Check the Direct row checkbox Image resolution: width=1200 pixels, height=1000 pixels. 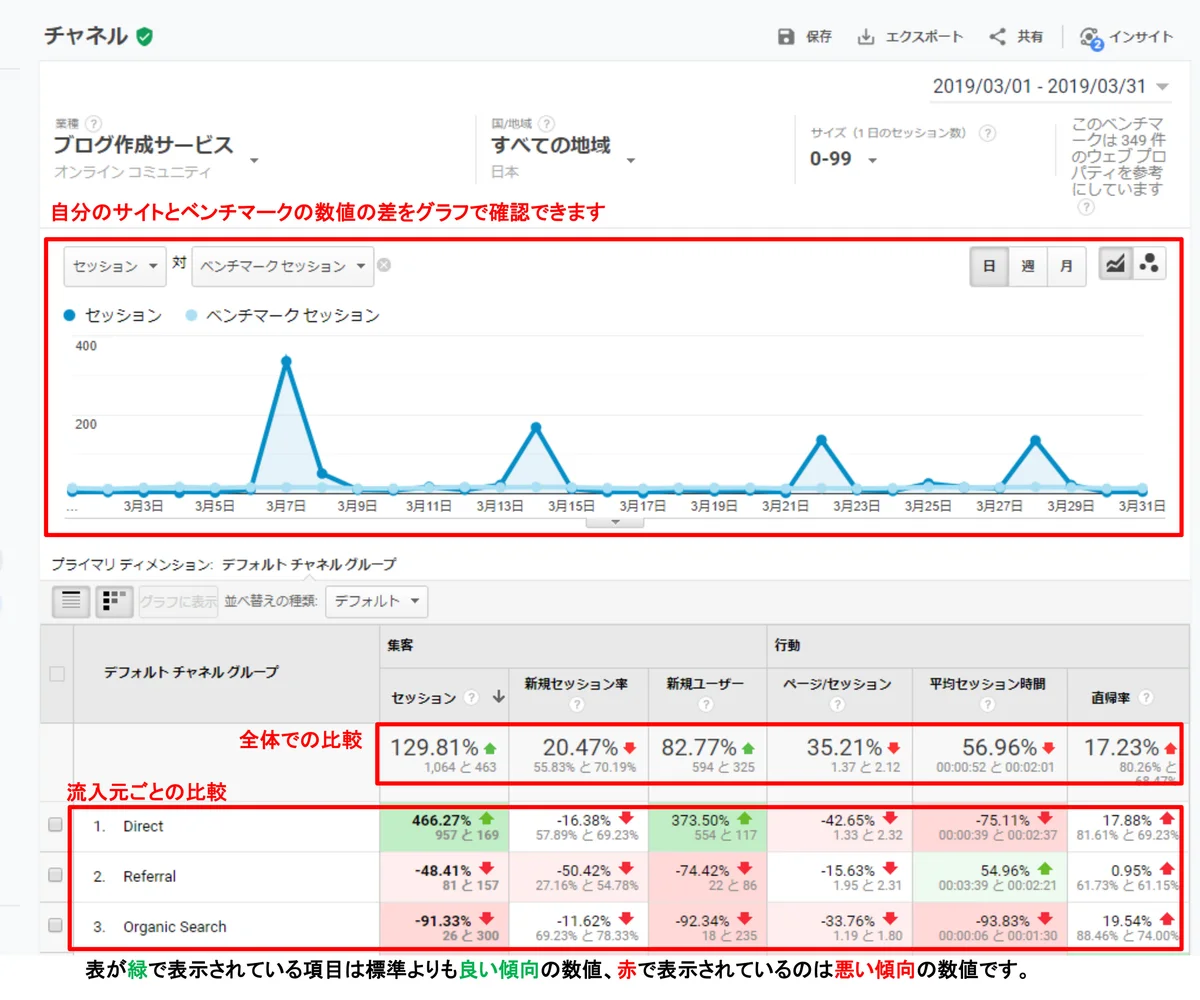coord(56,825)
